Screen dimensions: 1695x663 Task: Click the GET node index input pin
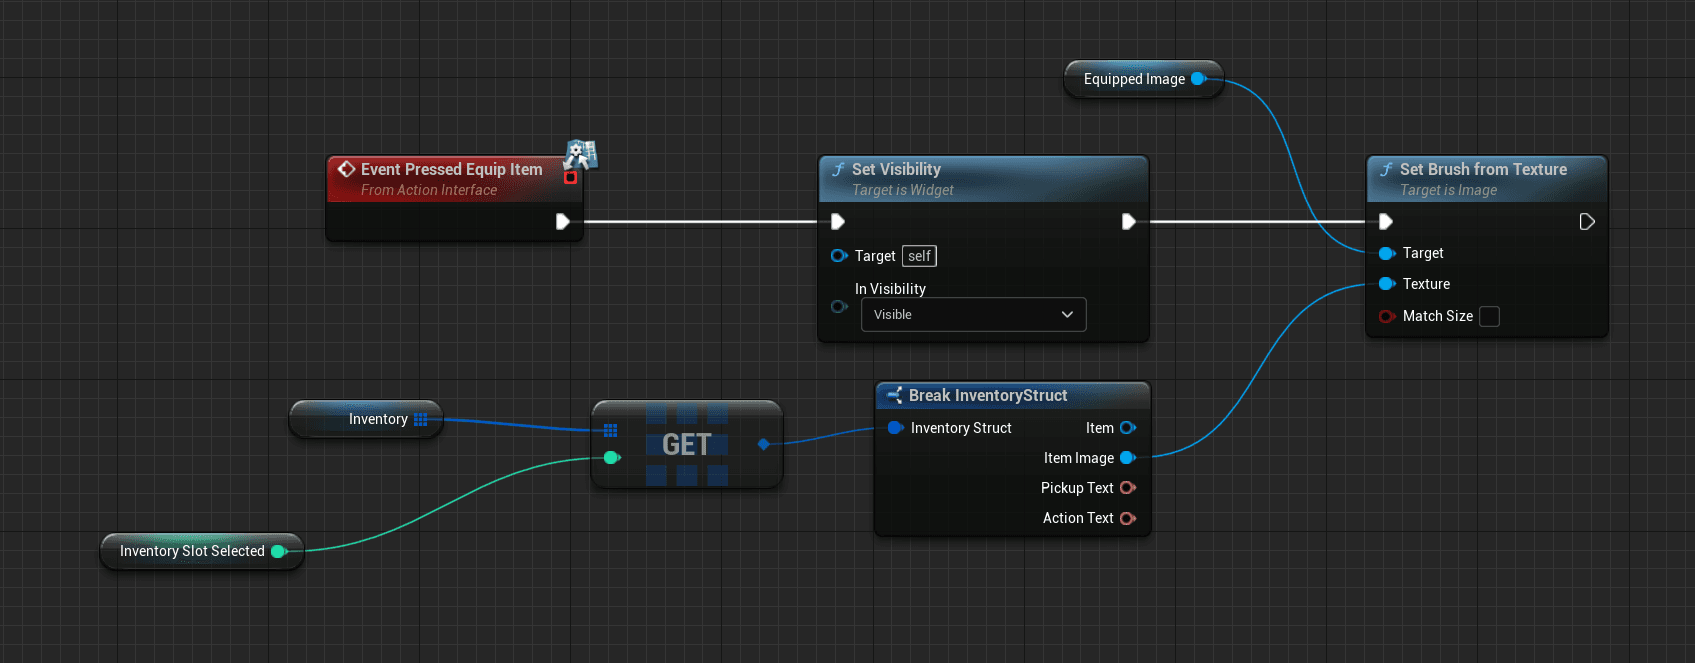click(612, 458)
